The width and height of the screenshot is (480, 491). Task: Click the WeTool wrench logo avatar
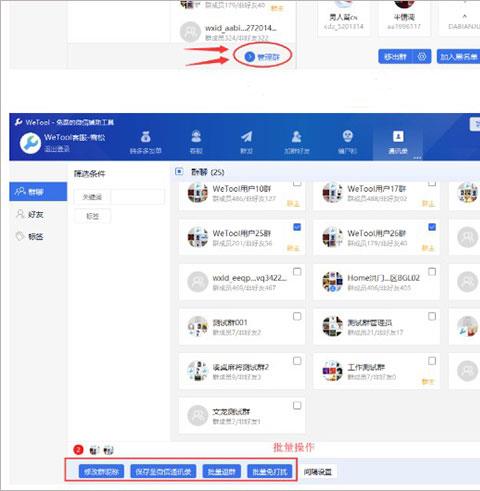click(30, 143)
